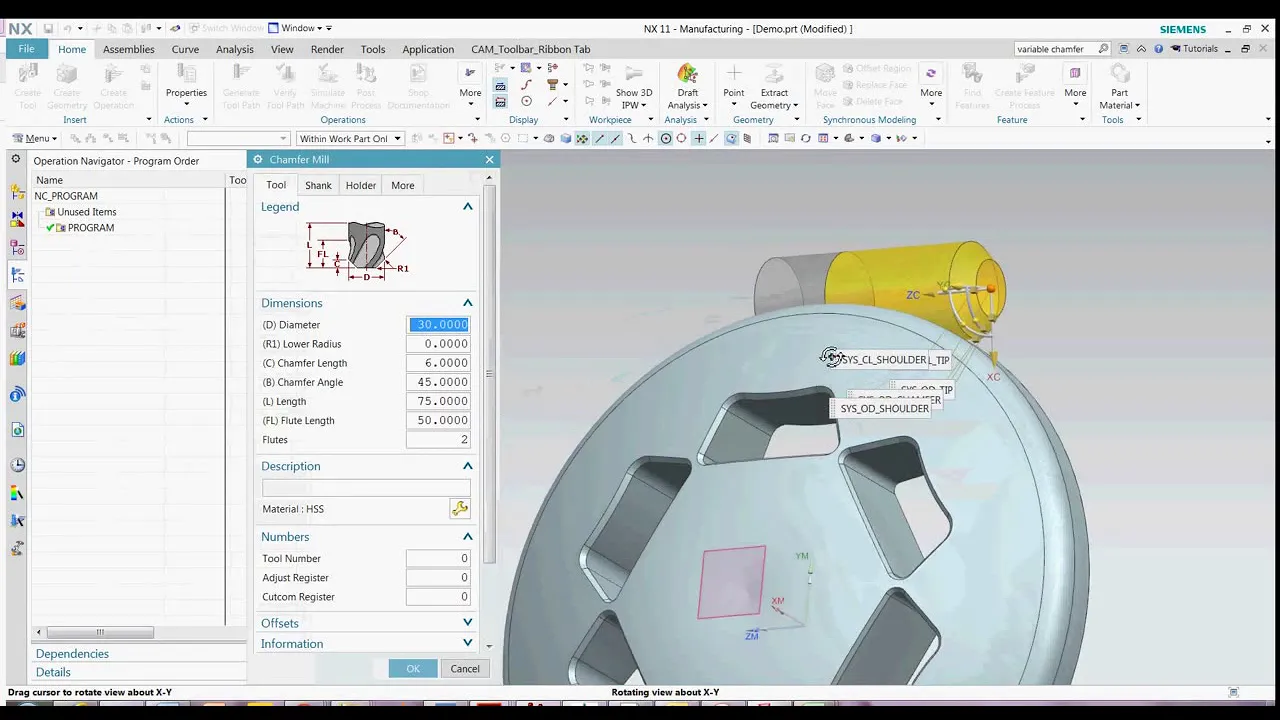
Task: Click the Point geometry icon
Action: pyautogui.click(x=733, y=74)
